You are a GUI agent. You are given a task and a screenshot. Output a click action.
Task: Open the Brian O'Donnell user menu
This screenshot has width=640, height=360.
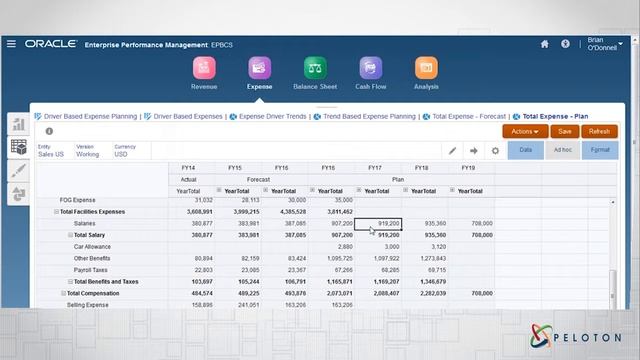point(605,44)
